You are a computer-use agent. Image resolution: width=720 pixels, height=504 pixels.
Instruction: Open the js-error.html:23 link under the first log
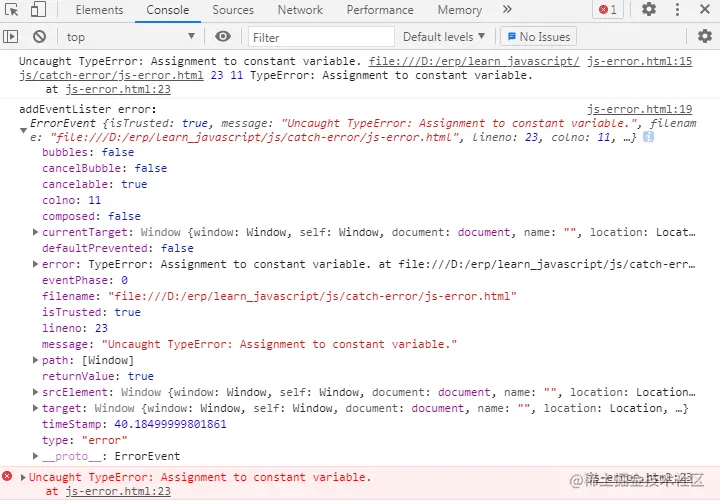point(118,89)
